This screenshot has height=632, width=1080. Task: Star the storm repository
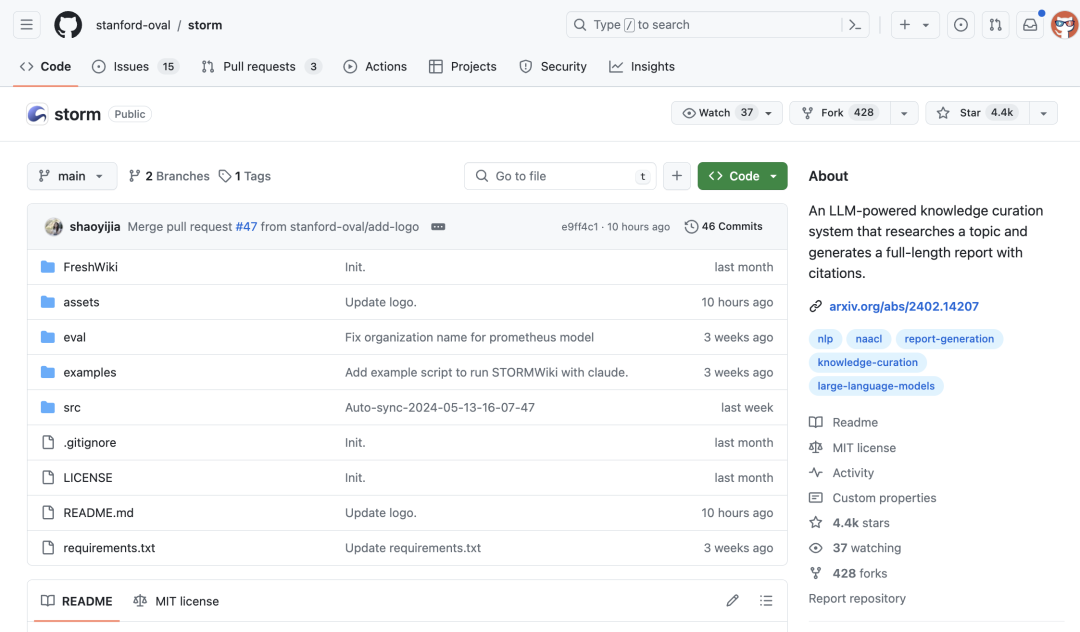[977, 113]
